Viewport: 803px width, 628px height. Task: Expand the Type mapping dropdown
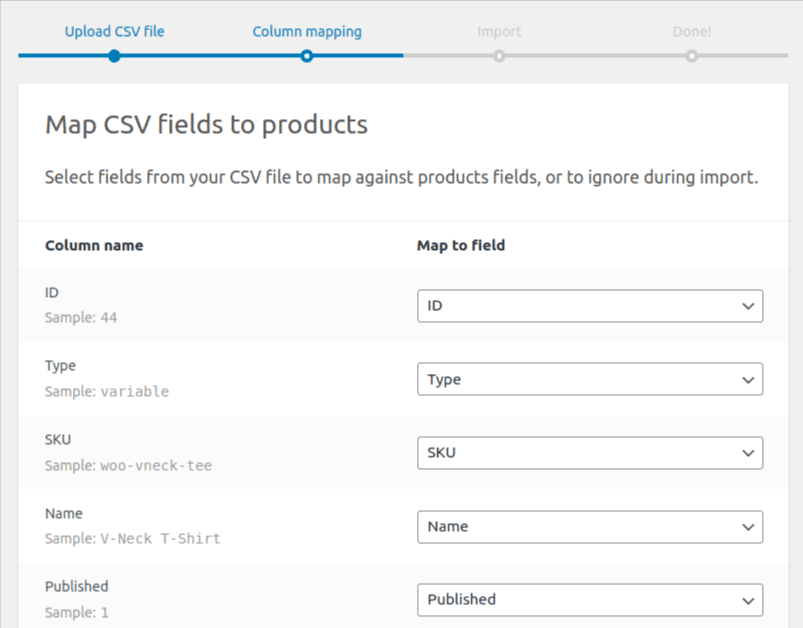(x=589, y=379)
